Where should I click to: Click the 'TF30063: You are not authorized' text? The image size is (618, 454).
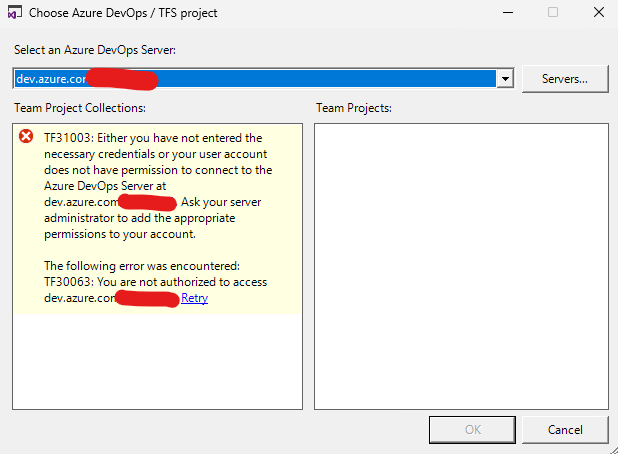155,282
